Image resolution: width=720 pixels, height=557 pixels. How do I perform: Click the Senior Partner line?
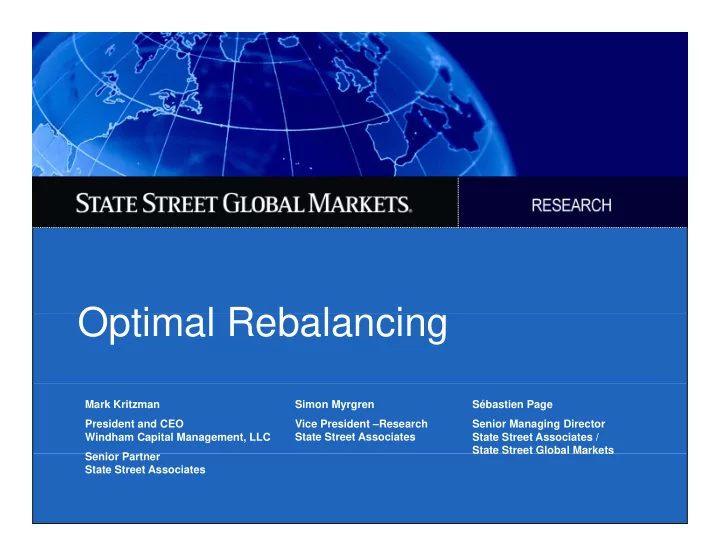pyautogui.click(x=122, y=456)
